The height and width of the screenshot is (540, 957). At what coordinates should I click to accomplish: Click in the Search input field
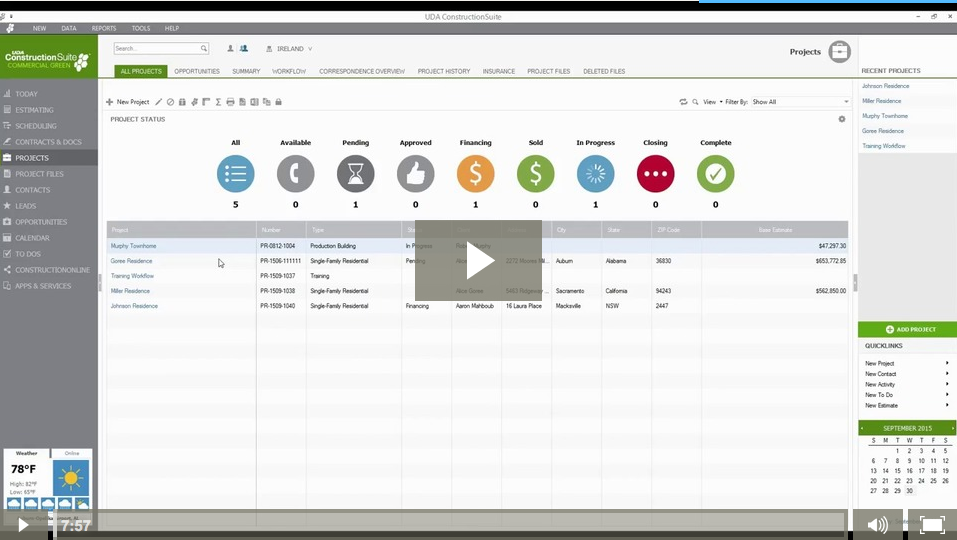tap(156, 48)
